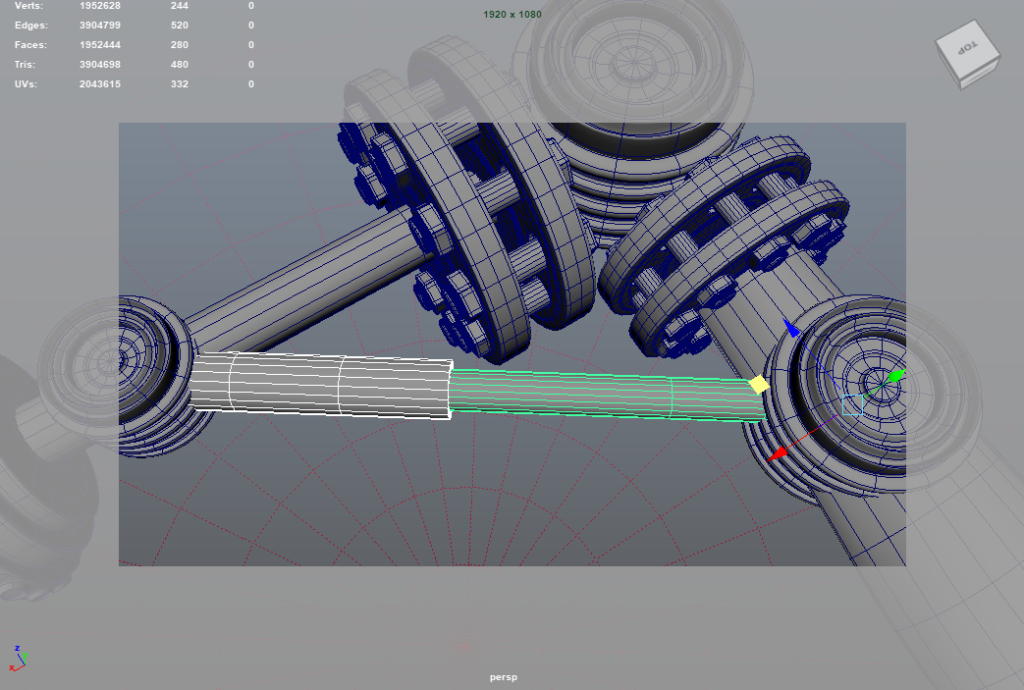The width and height of the screenshot is (1024, 690).
Task: Click the UVs total 2043615
Action: pyautogui.click(x=100, y=84)
